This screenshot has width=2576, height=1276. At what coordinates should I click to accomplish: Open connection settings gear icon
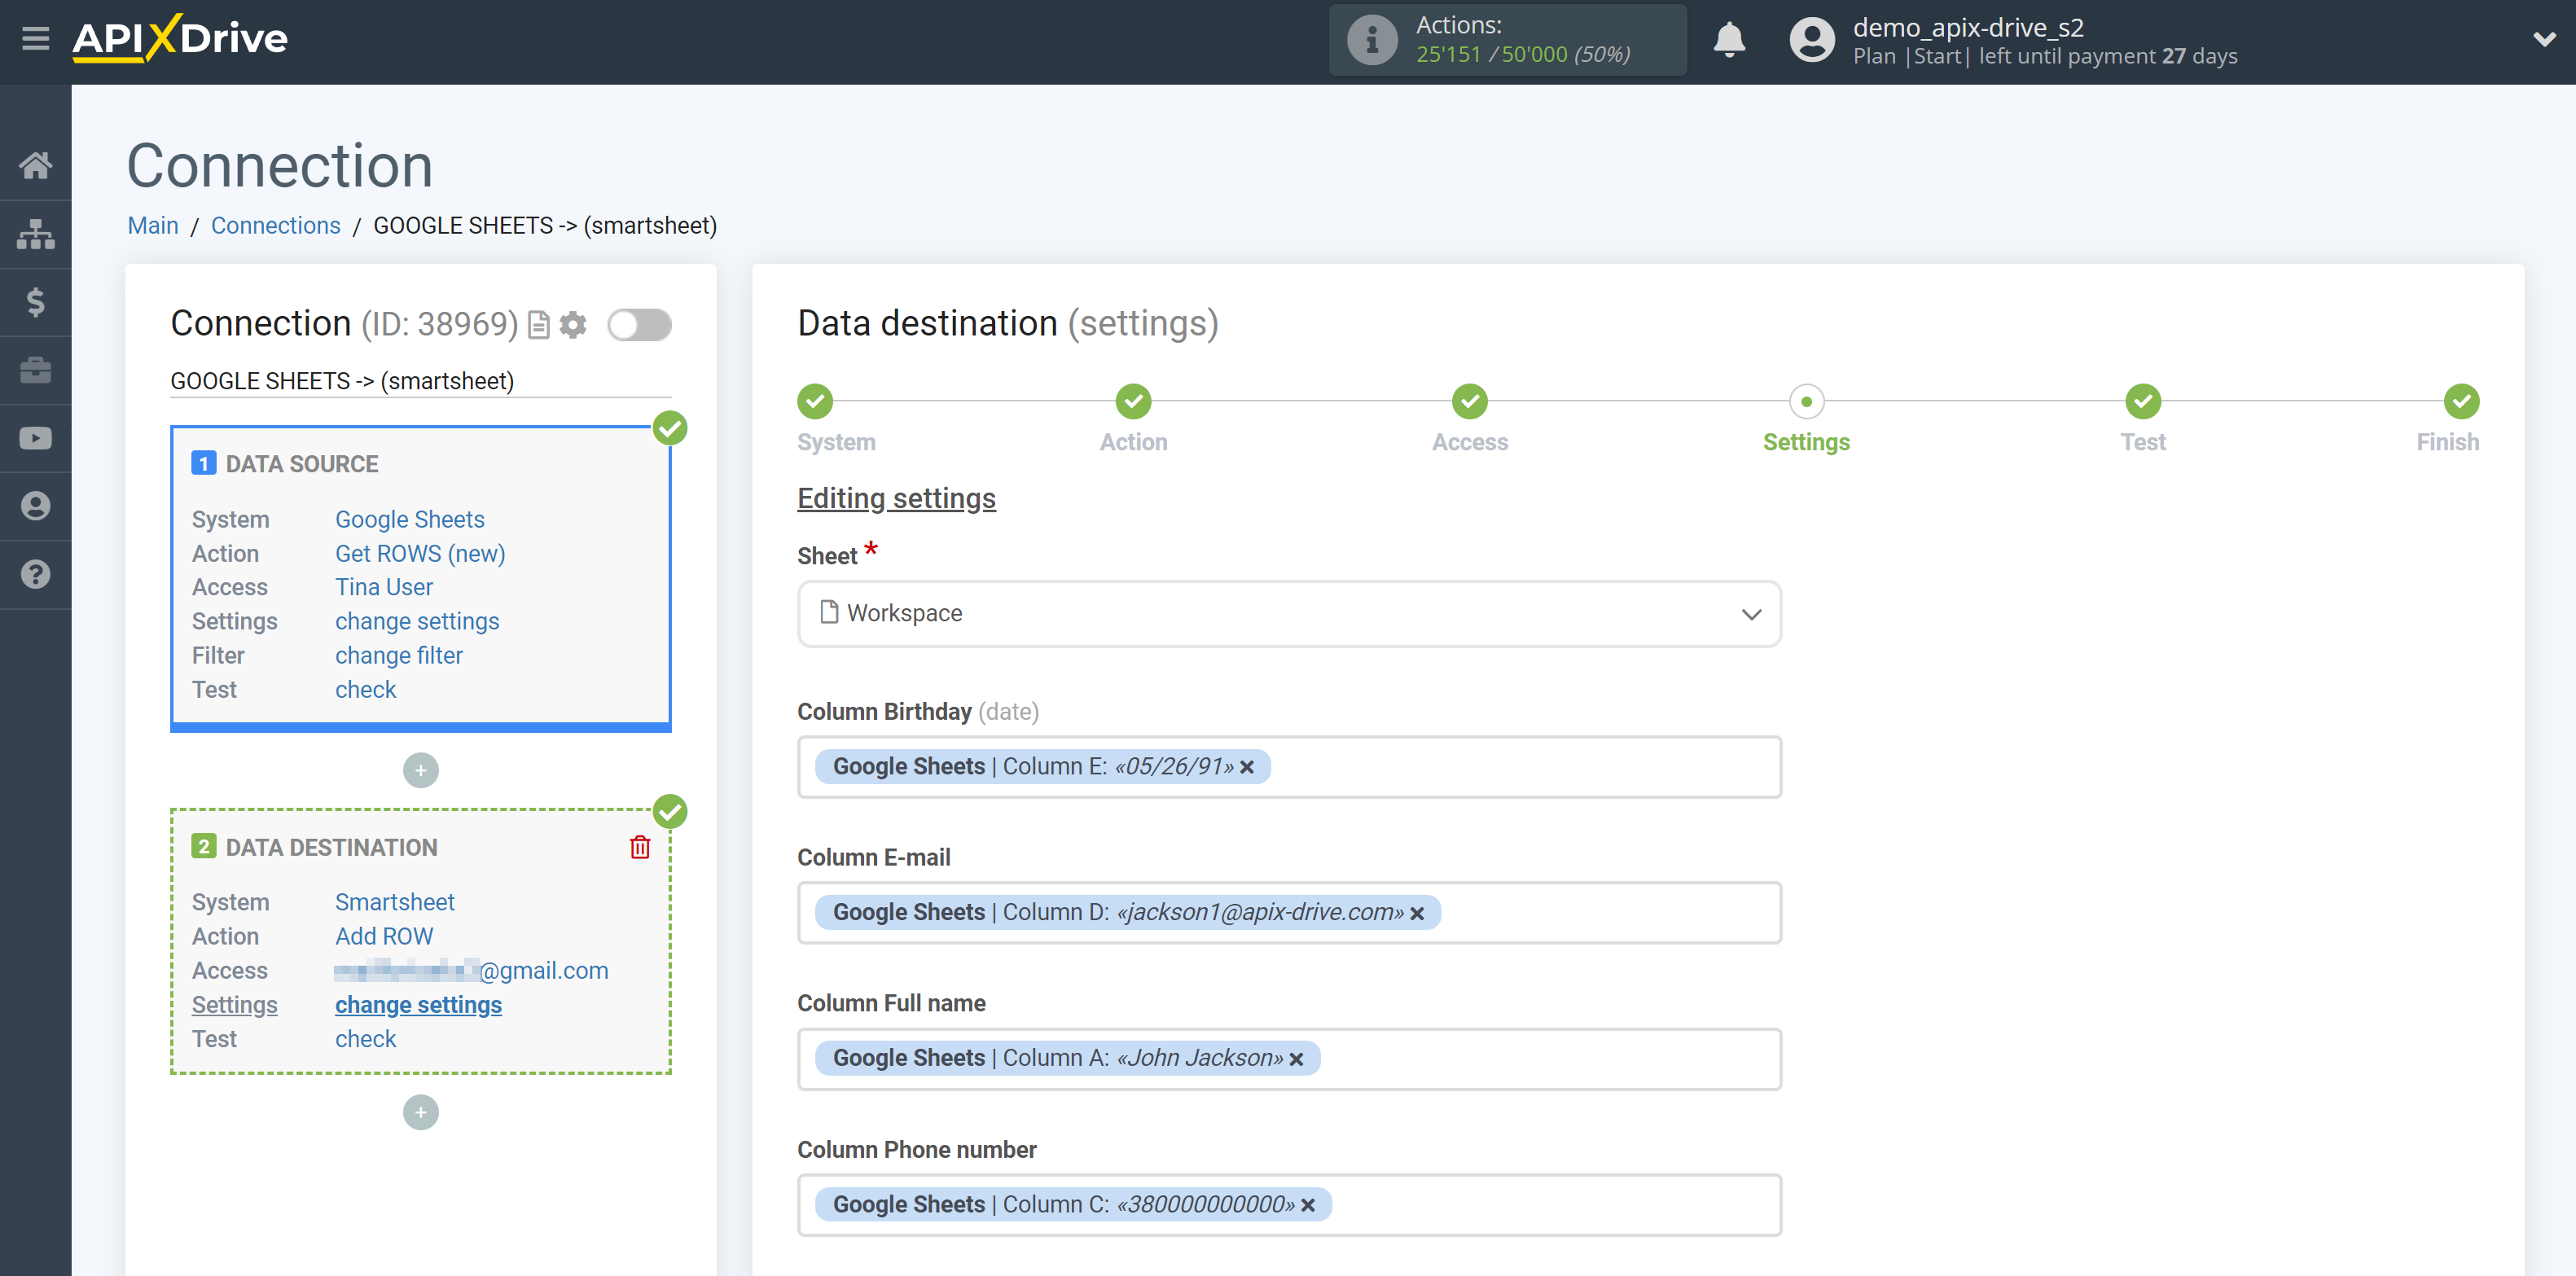tap(573, 325)
